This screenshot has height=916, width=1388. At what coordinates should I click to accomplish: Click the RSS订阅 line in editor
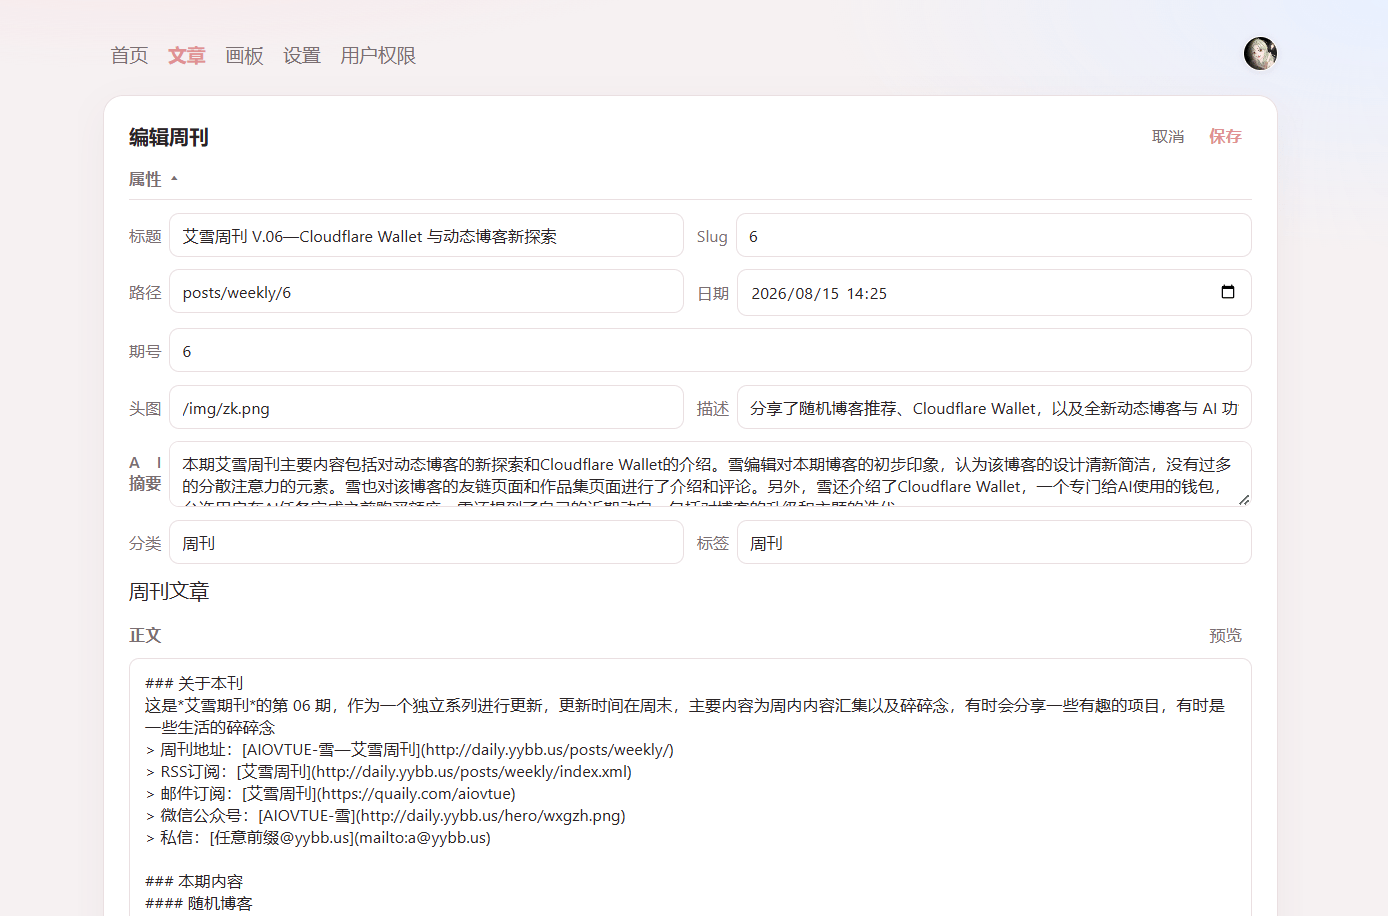click(x=389, y=771)
